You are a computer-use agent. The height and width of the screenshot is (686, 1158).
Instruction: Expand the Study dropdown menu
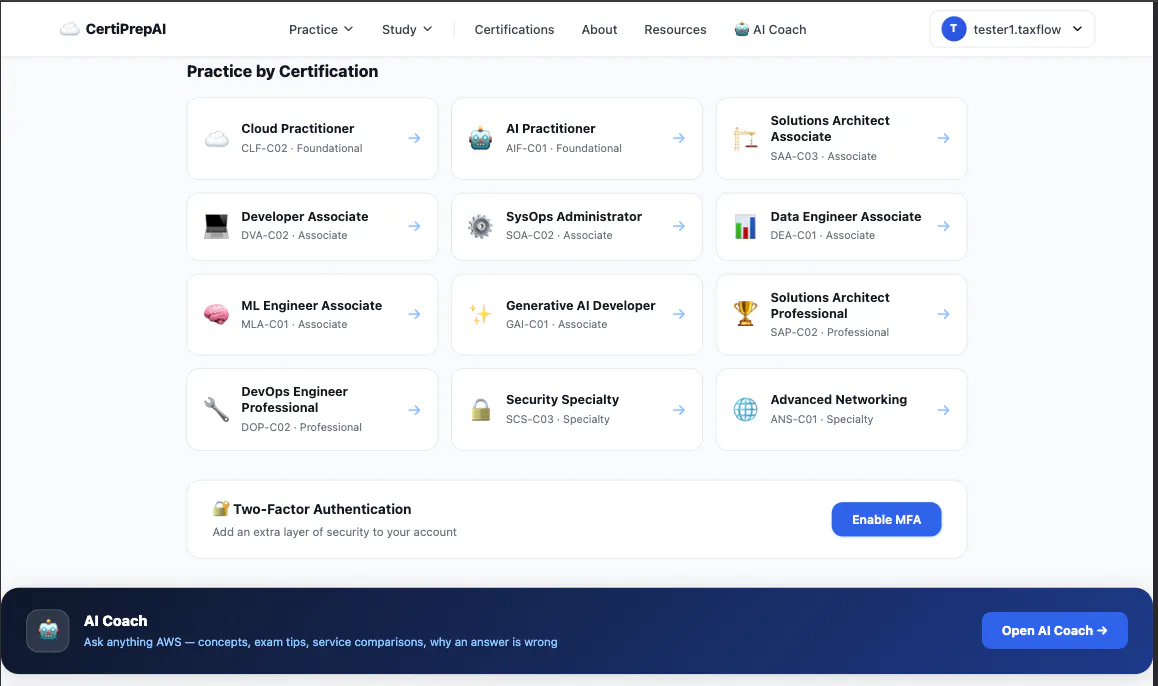pyautogui.click(x=407, y=30)
